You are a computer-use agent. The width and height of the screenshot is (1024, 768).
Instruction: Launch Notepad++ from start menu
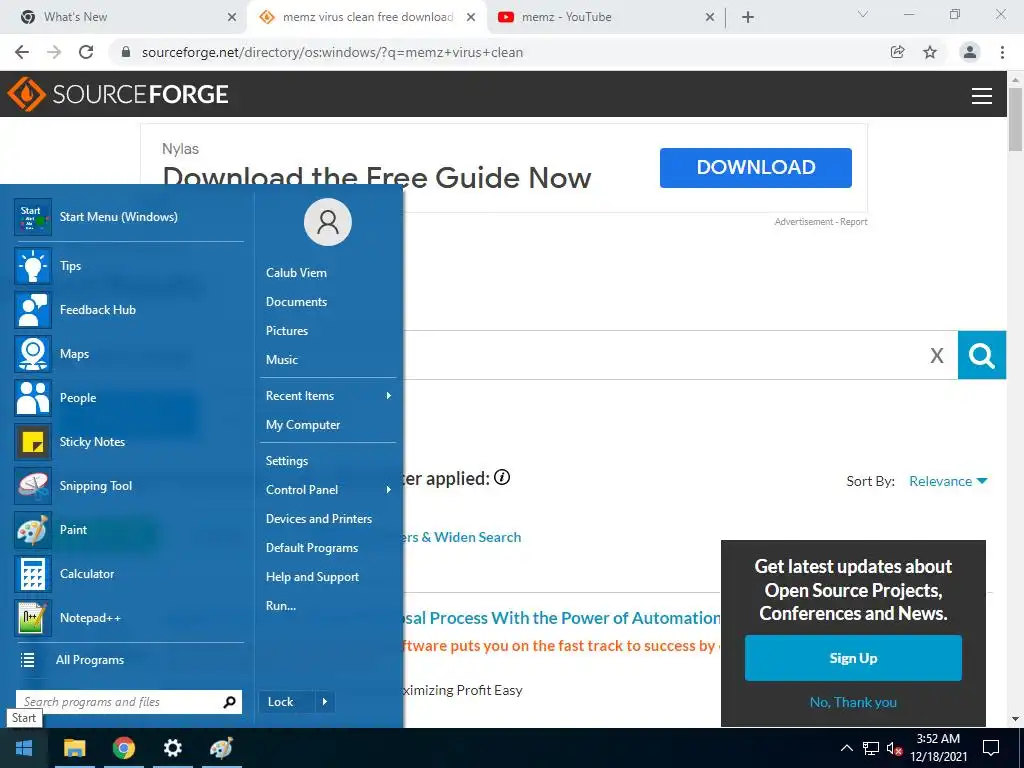[x=129, y=618]
